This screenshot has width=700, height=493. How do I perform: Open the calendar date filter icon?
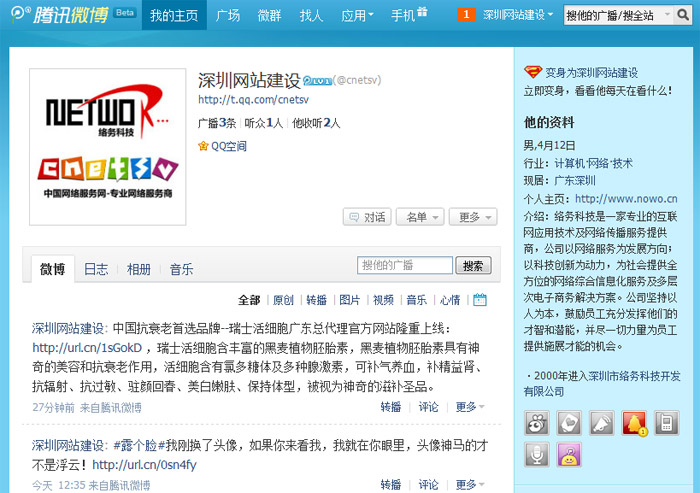pyautogui.click(x=479, y=300)
